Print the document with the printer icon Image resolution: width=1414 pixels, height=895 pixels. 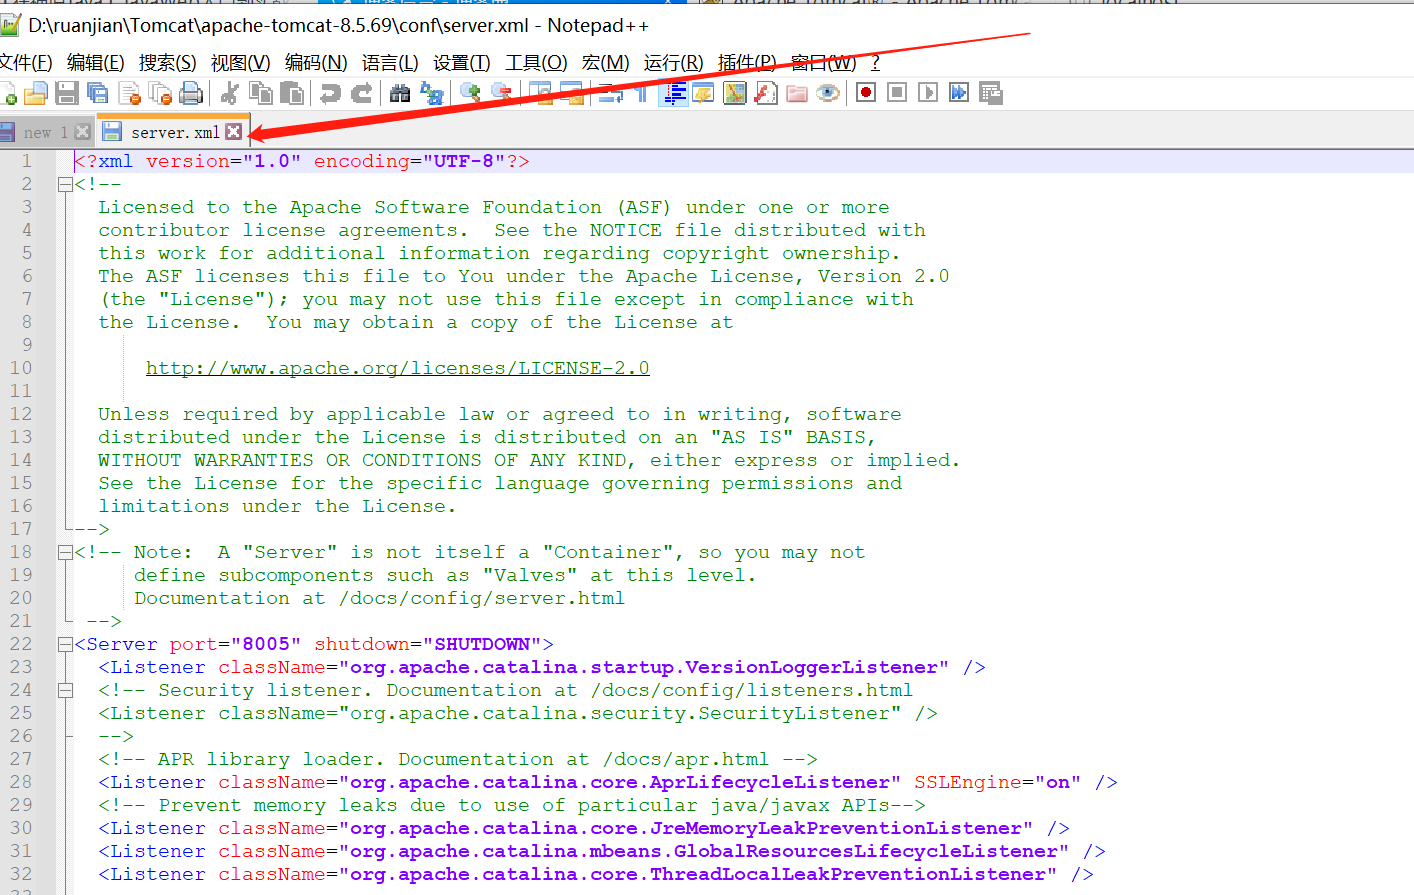tap(191, 93)
